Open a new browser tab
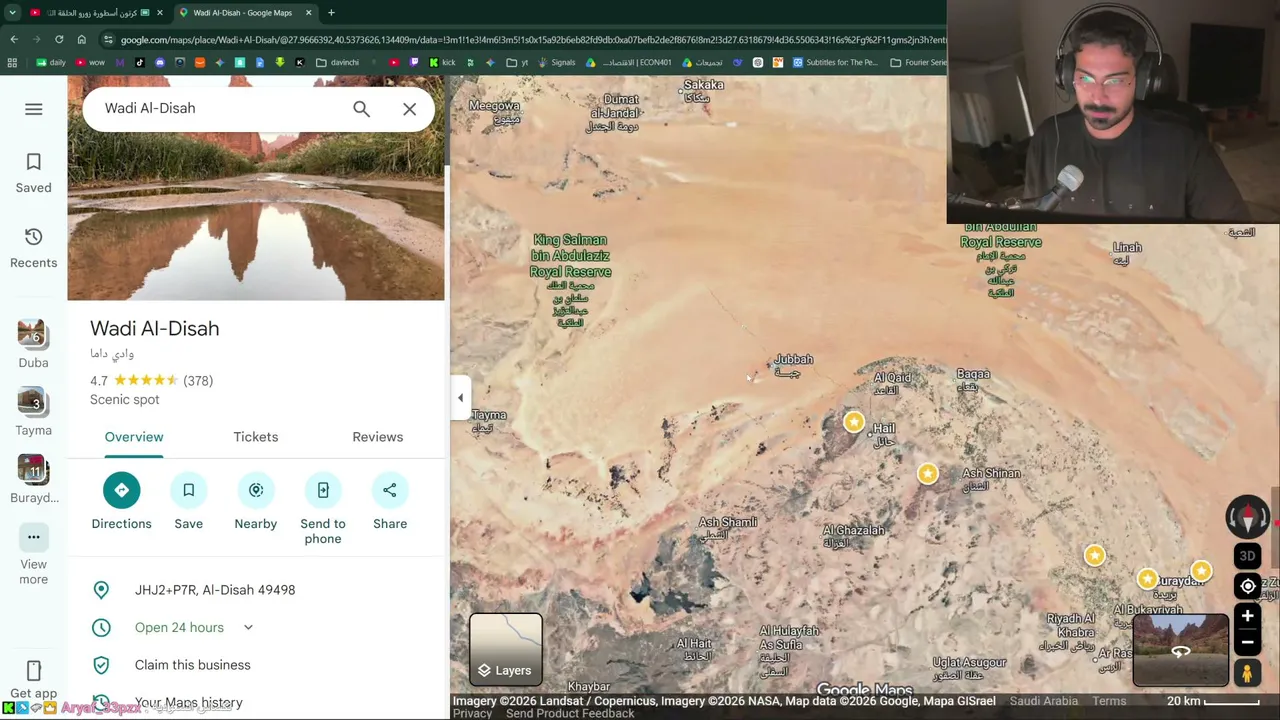Image resolution: width=1280 pixels, height=720 pixels. pyautogui.click(x=331, y=13)
